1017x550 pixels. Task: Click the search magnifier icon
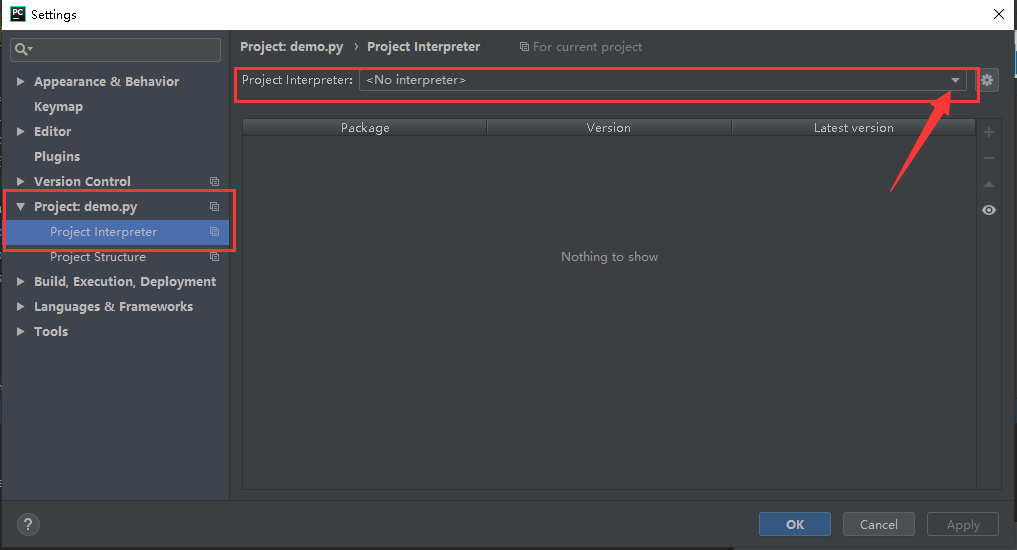click(23, 49)
